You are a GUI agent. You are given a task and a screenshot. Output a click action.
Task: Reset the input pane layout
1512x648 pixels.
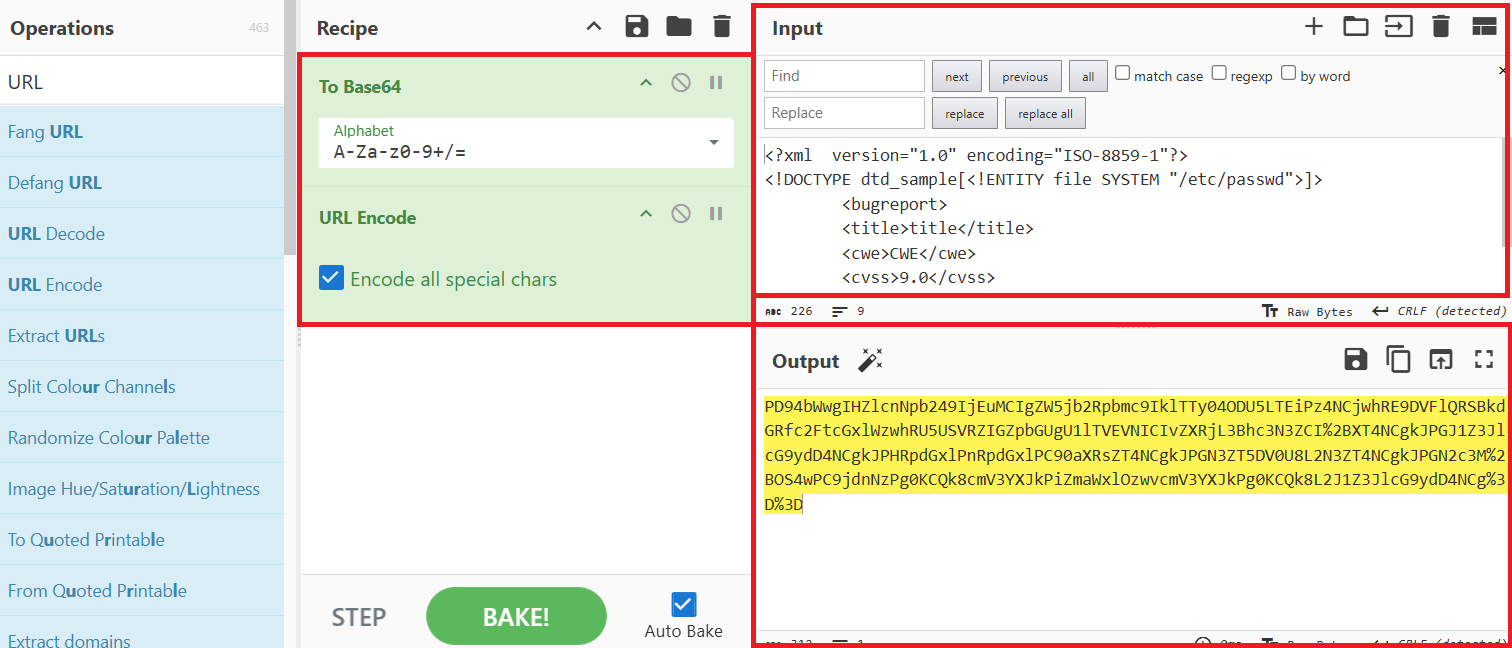click(1483, 27)
